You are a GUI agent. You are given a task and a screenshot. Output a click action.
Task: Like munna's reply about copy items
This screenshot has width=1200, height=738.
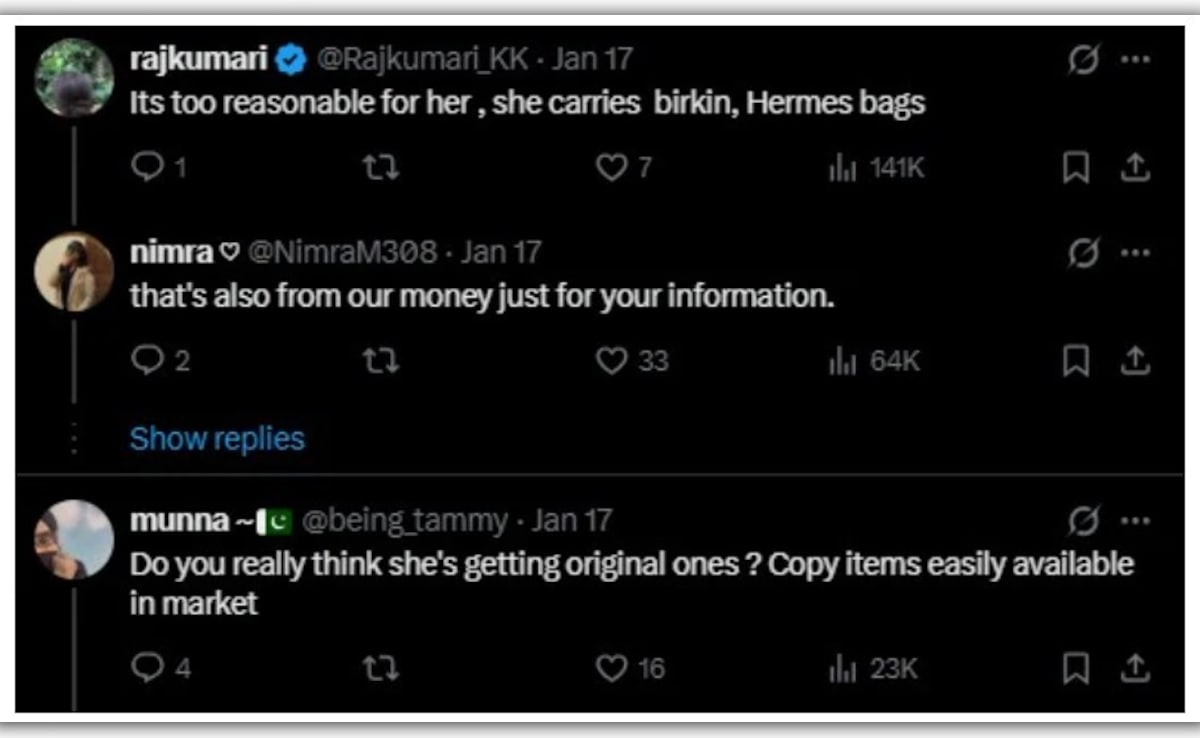point(612,668)
